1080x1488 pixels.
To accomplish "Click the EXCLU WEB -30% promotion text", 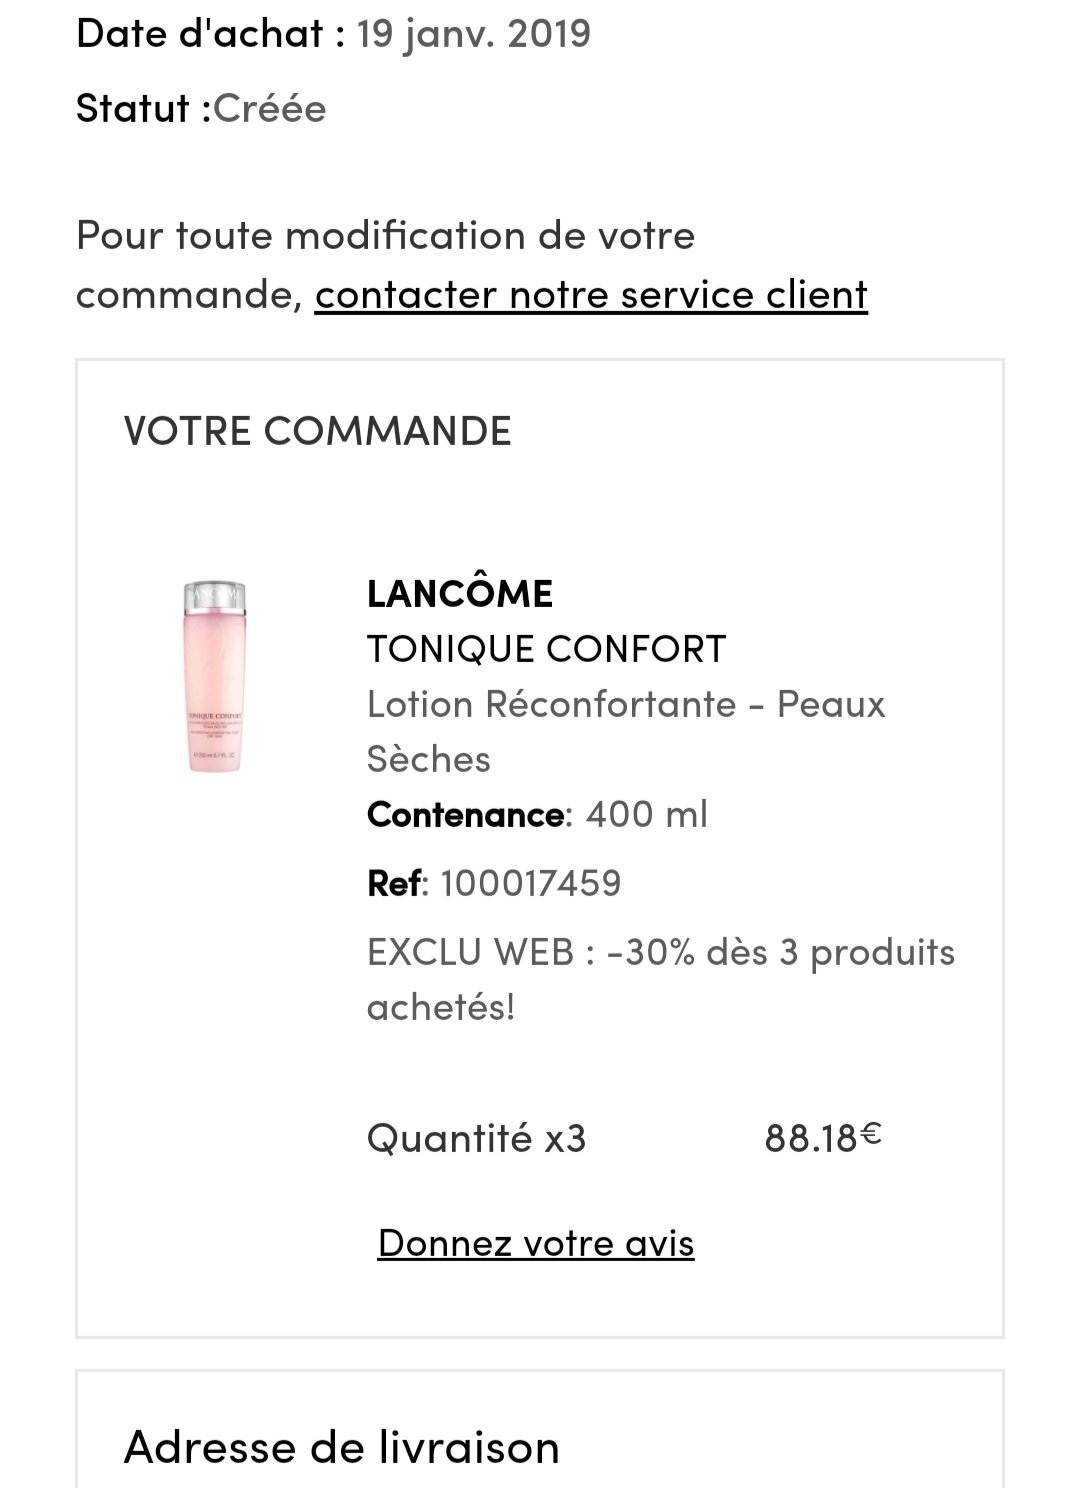I will [x=661, y=979].
